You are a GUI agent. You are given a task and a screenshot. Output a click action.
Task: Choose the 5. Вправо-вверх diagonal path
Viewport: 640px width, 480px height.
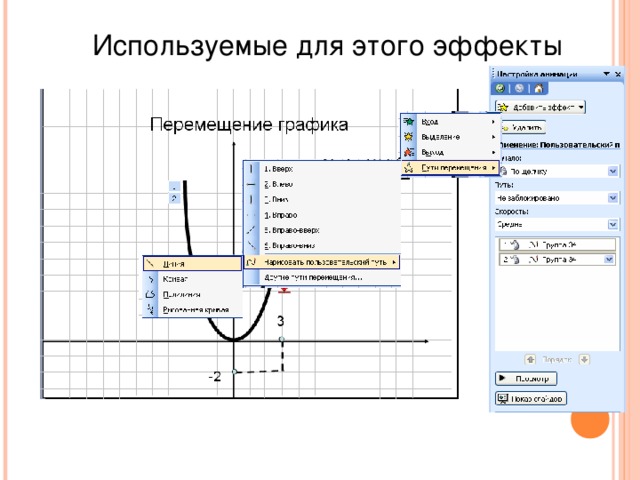coord(322,230)
